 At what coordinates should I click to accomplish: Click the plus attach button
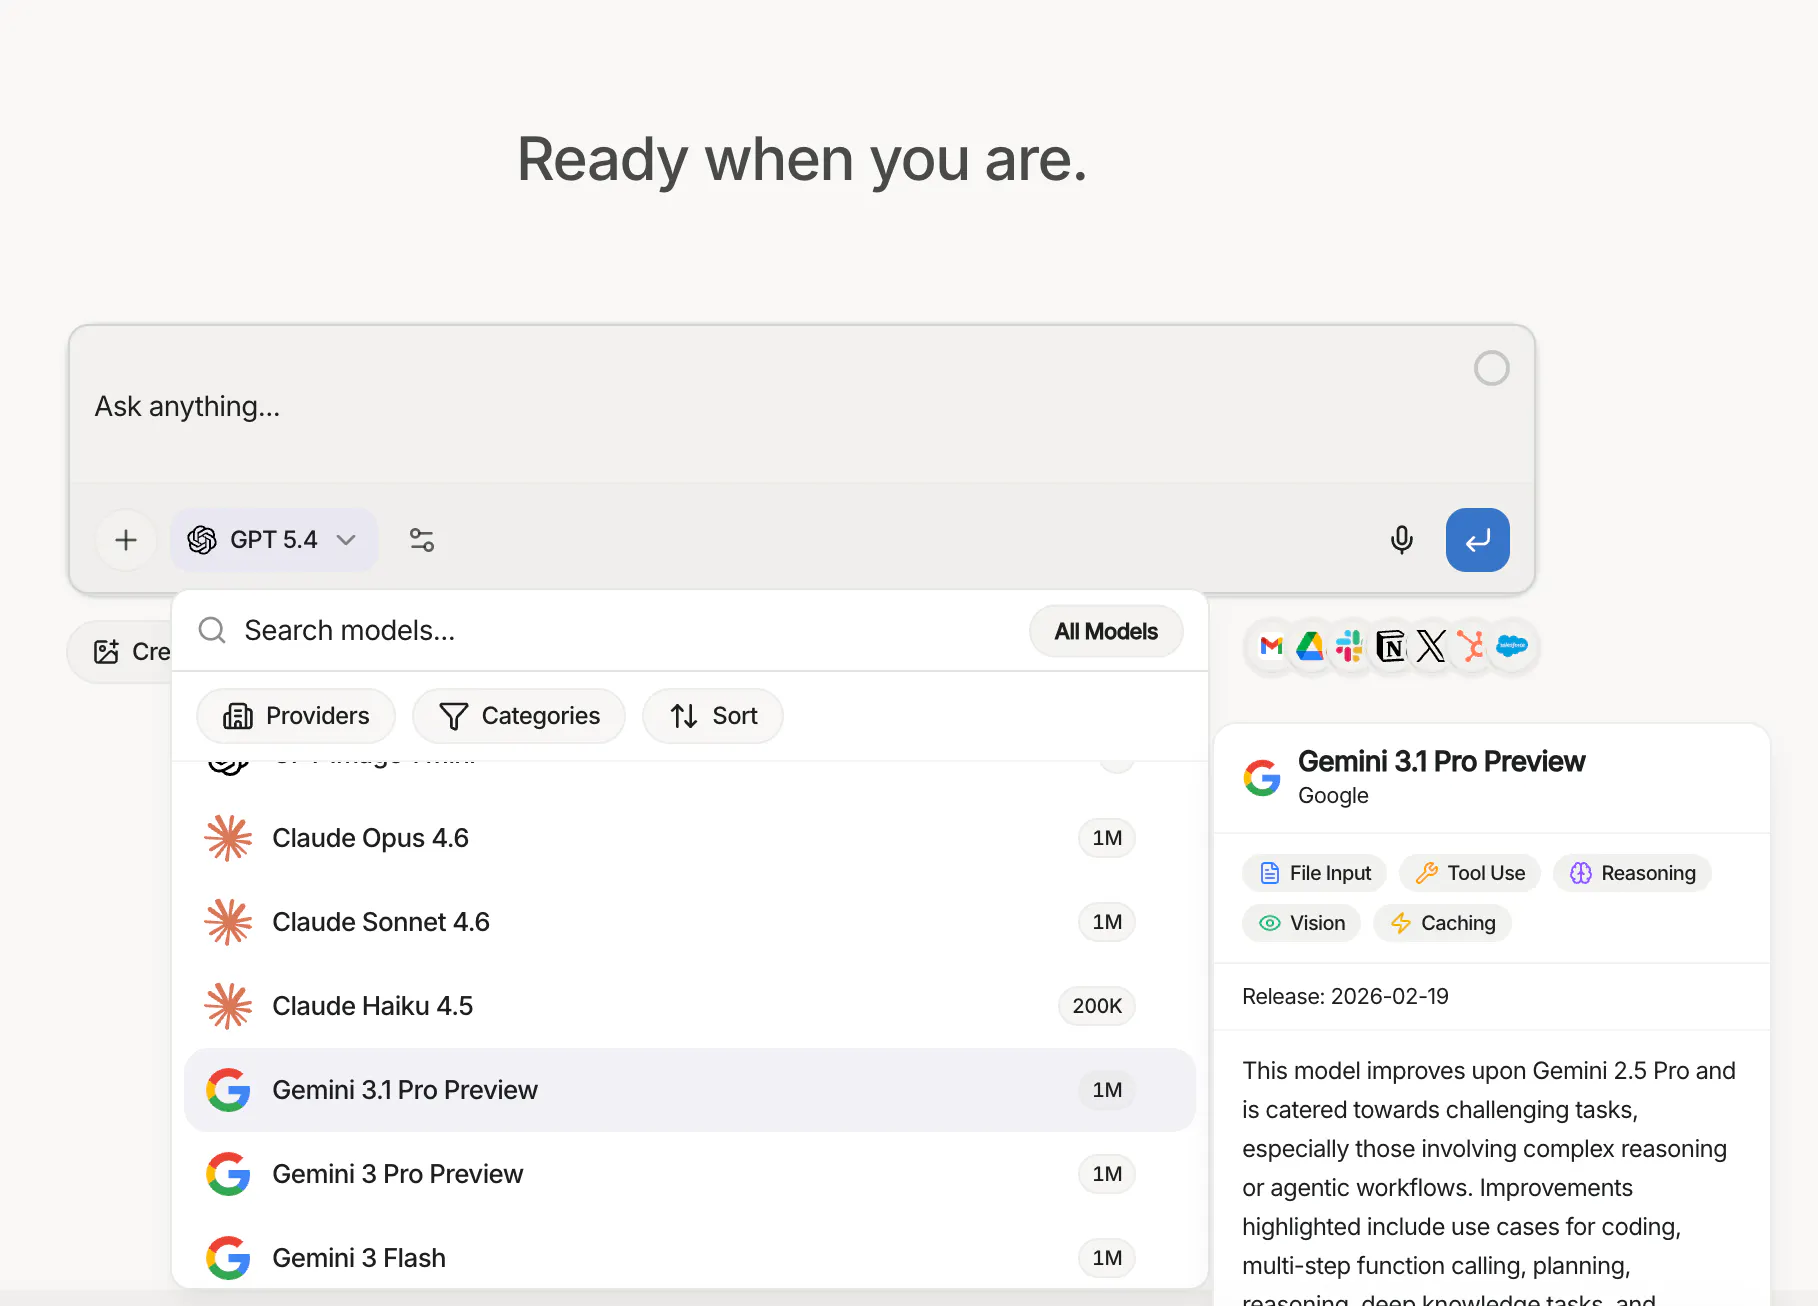tap(126, 540)
